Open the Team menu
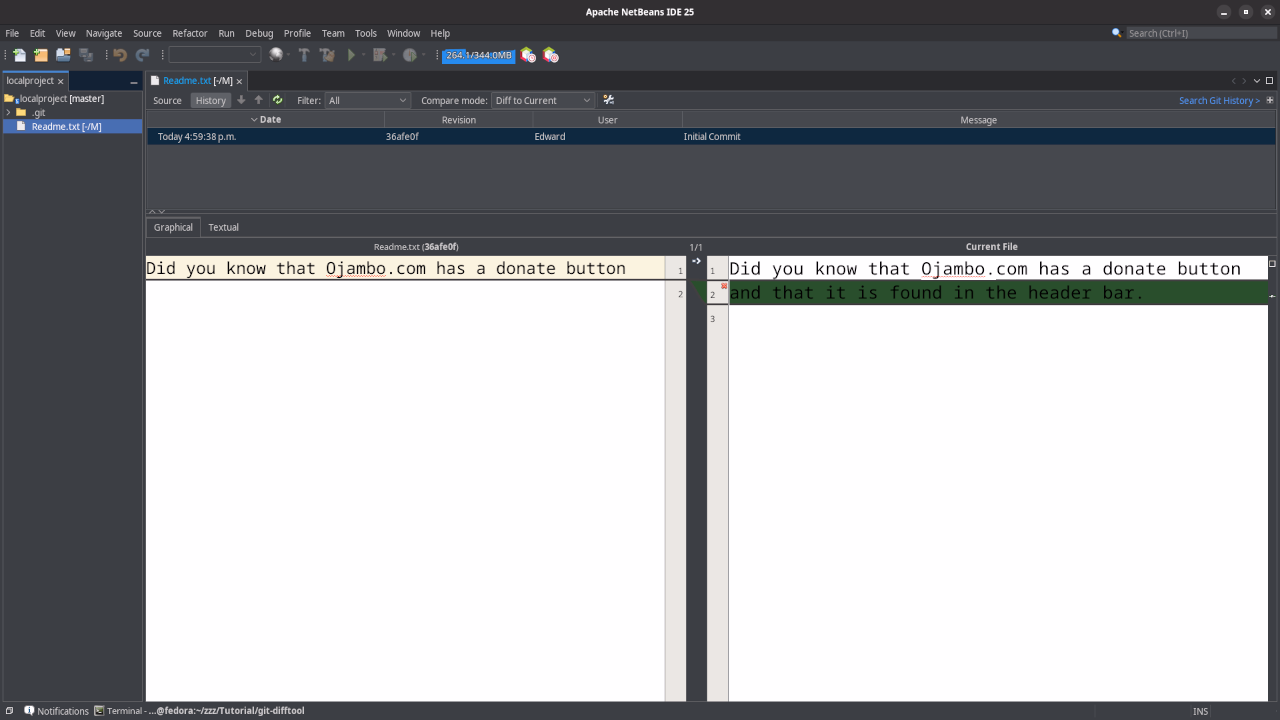Viewport: 1280px width, 720px height. pos(333,33)
